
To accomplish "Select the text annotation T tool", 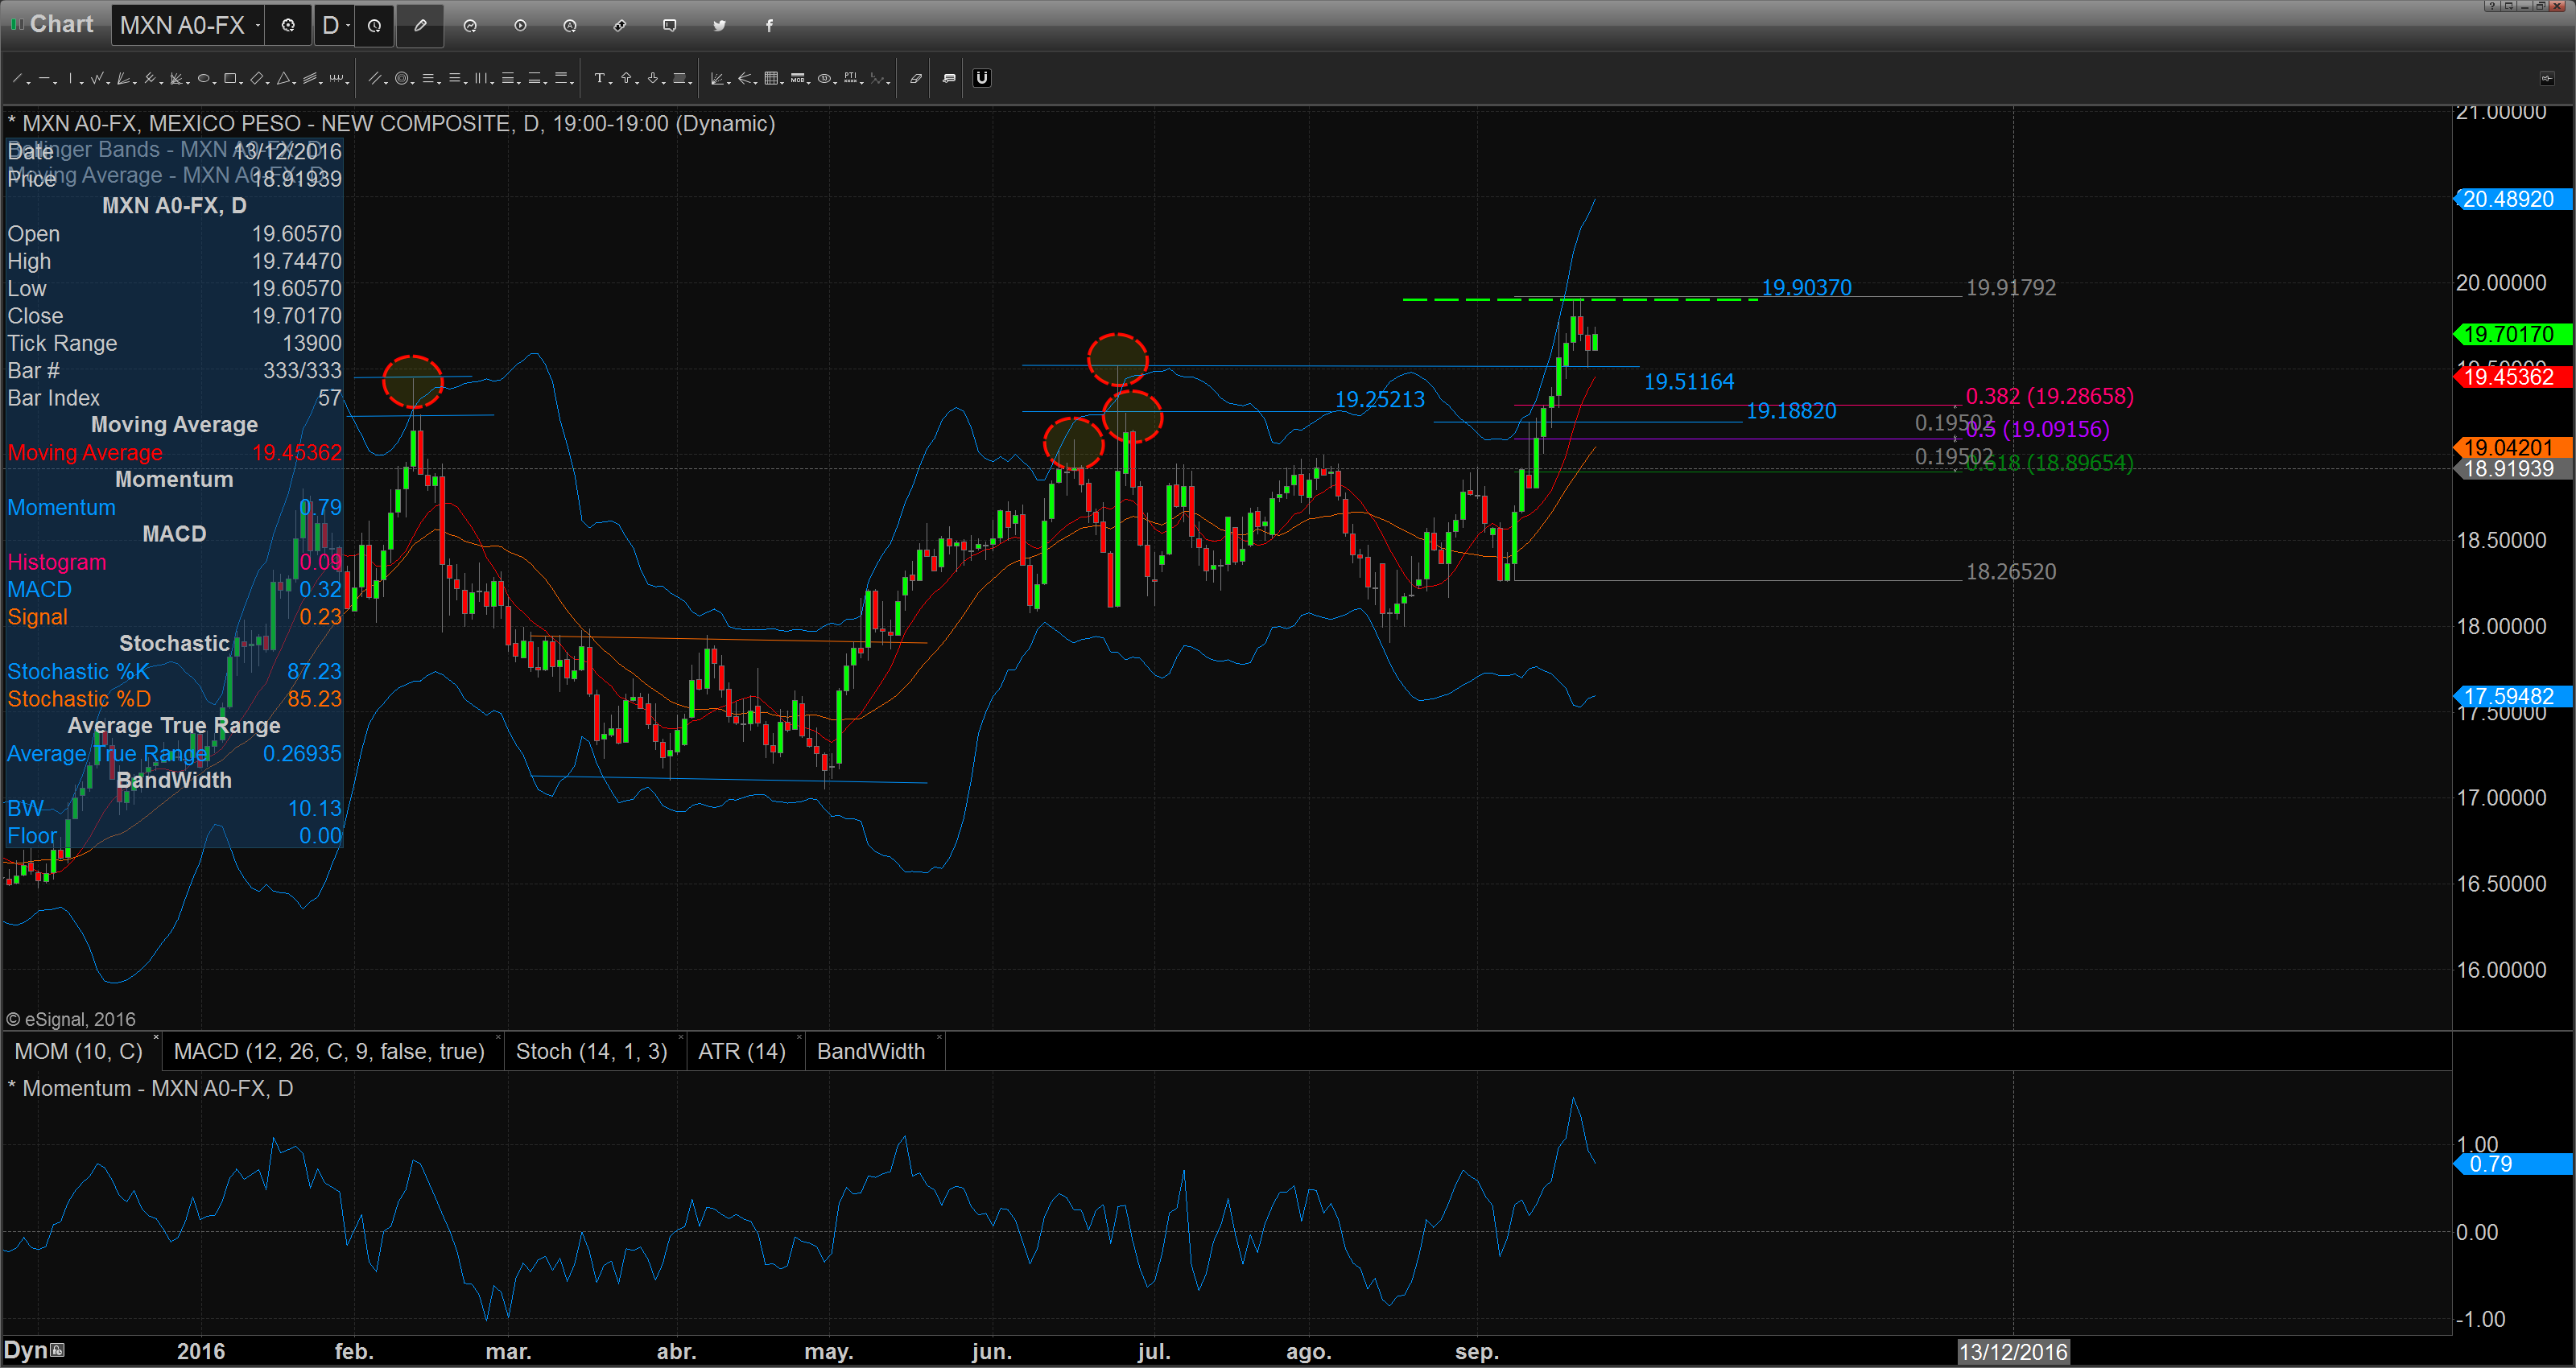I will tap(600, 78).
